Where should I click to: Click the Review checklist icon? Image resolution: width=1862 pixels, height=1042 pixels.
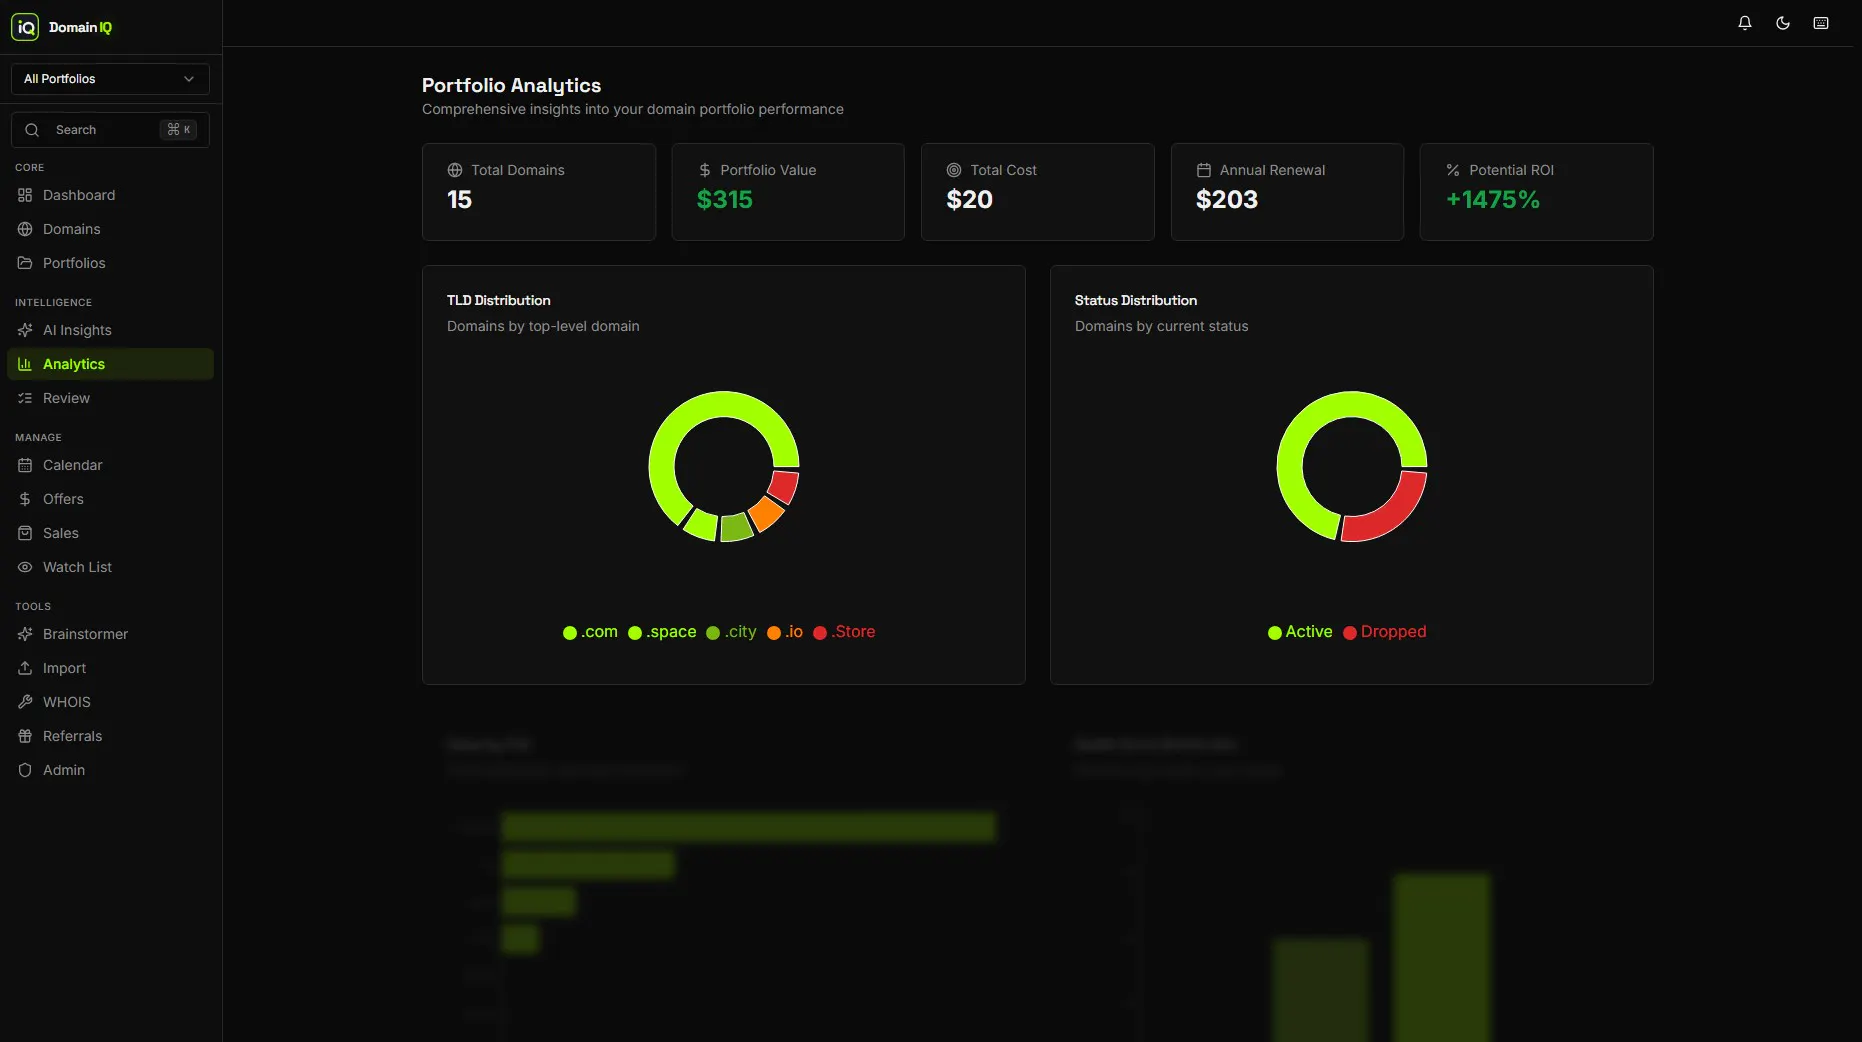click(x=25, y=398)
